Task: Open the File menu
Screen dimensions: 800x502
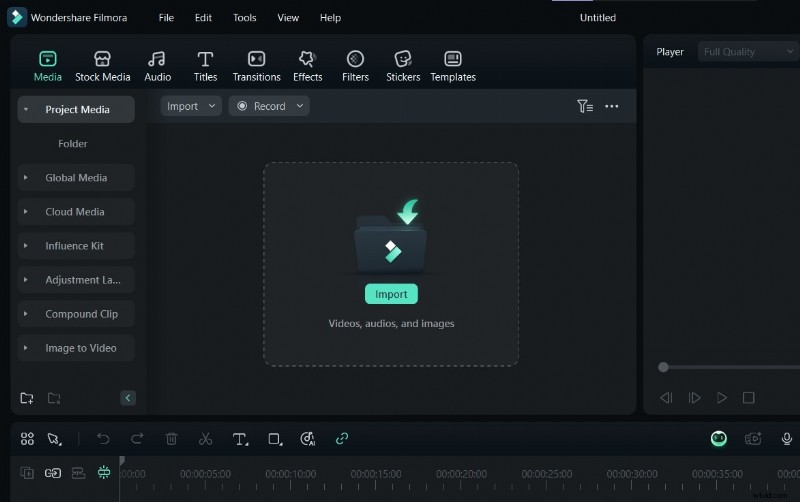Action: [x=166, y=18]
